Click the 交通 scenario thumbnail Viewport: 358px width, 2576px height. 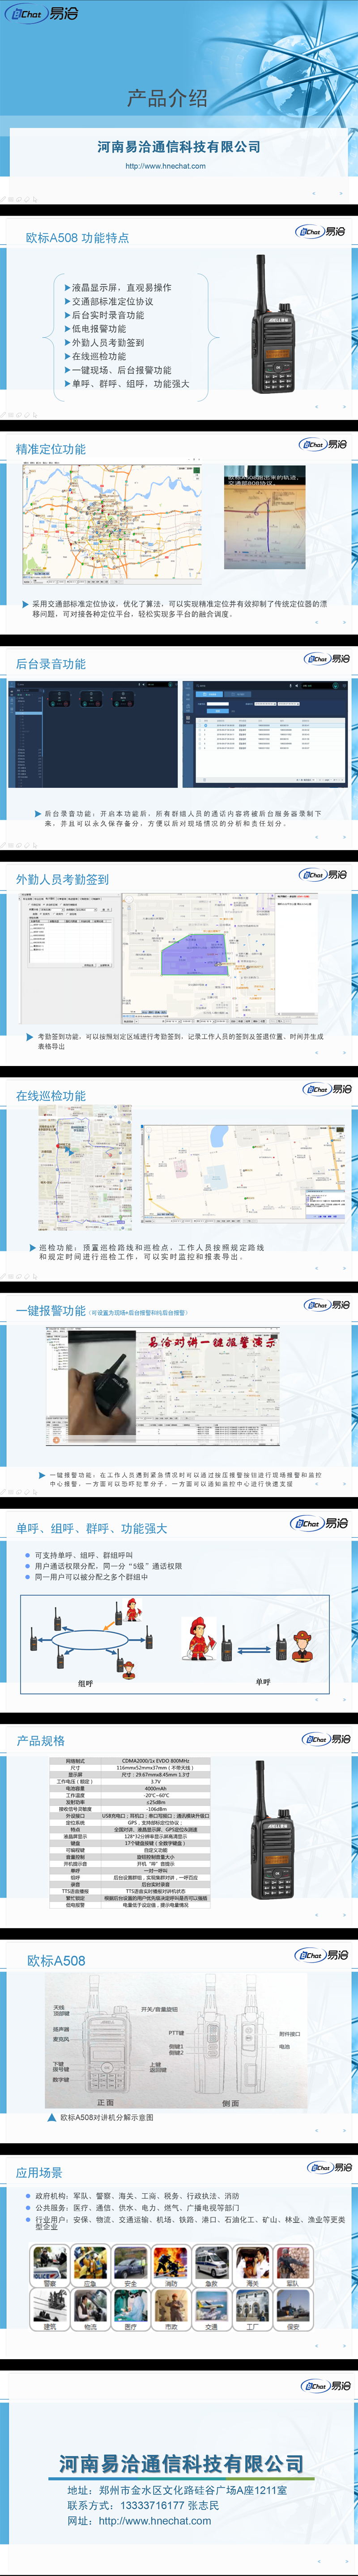point(212,2310)
